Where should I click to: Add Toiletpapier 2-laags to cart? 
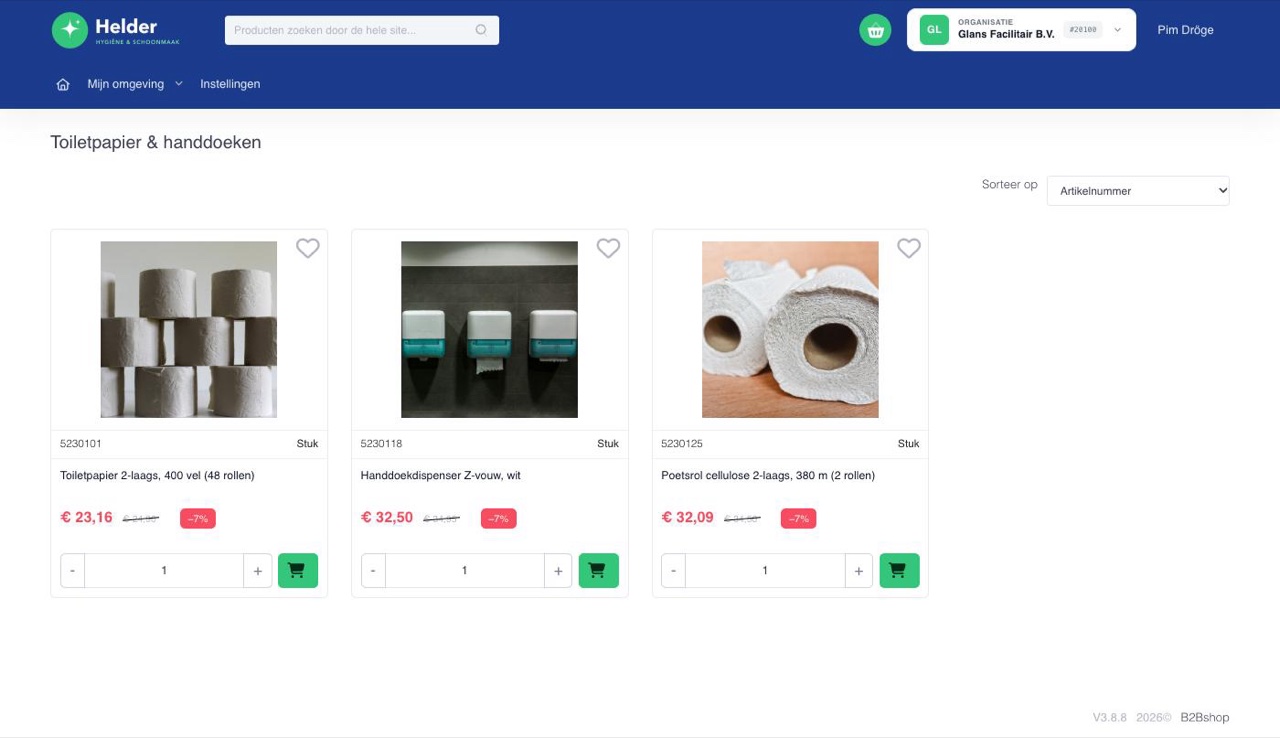(298, 570)
